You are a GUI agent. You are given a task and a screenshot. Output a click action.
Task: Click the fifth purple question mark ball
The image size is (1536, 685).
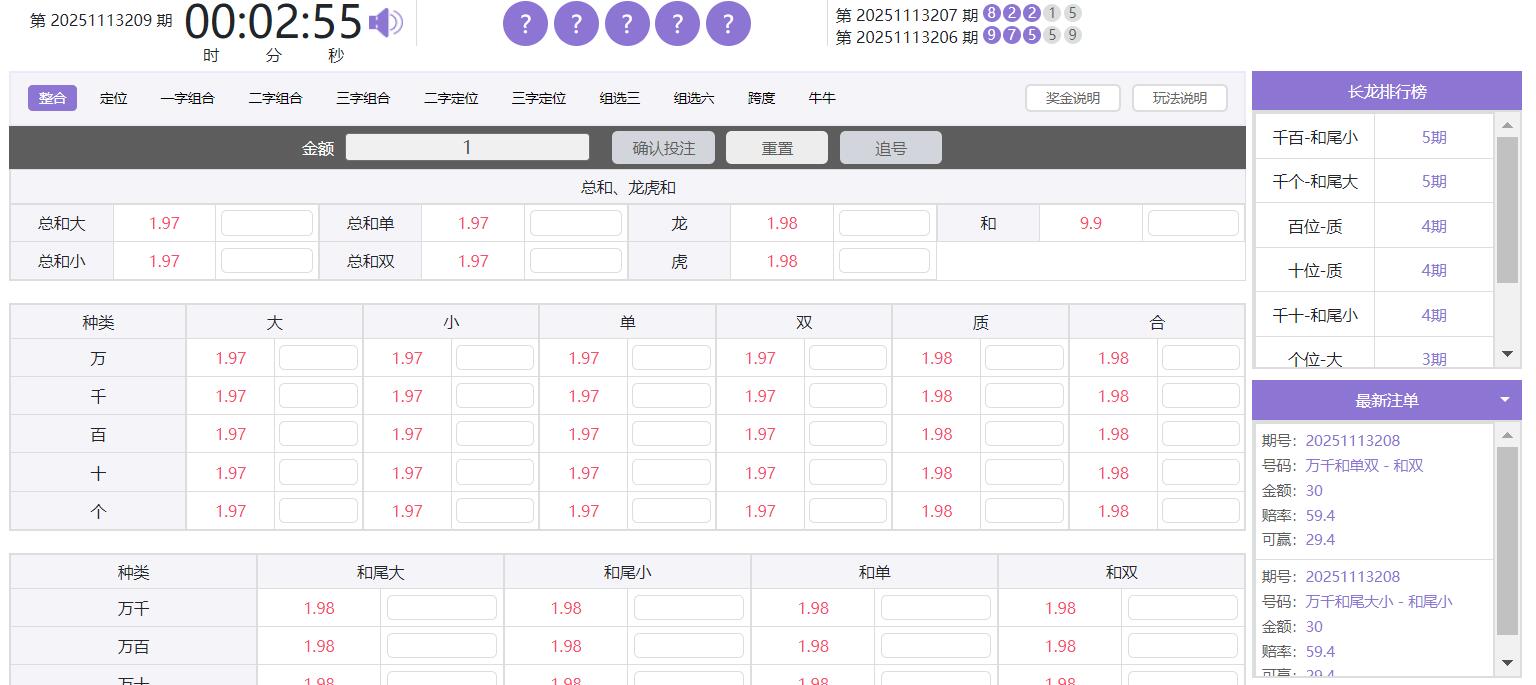tap(728, 24)
